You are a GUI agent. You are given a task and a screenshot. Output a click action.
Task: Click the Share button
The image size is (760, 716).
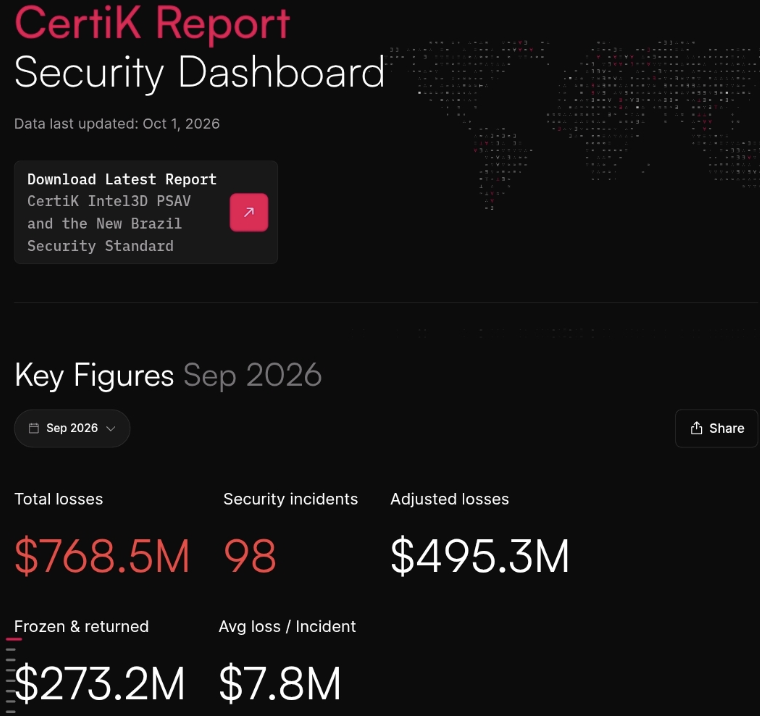(716, 428)
